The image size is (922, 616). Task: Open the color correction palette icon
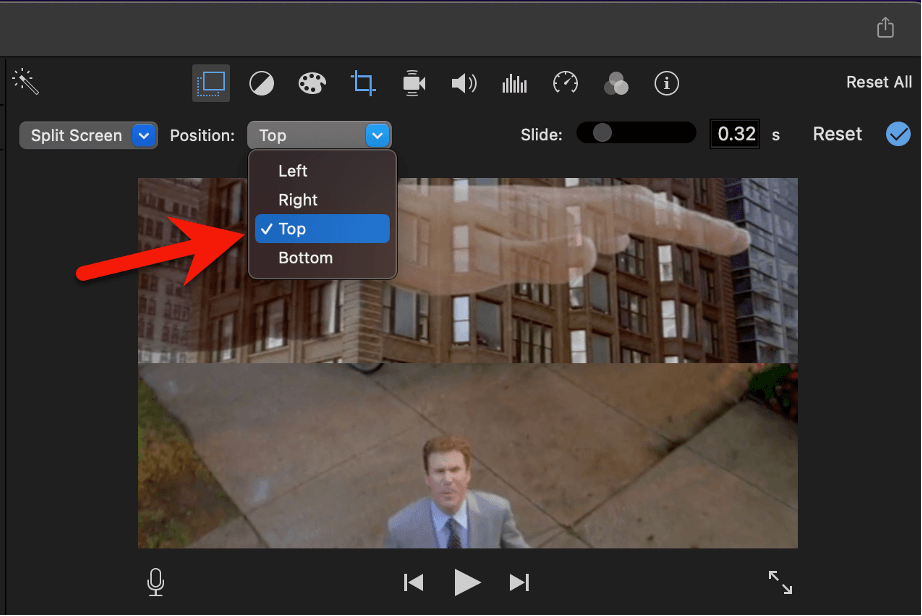pos(312,83)
